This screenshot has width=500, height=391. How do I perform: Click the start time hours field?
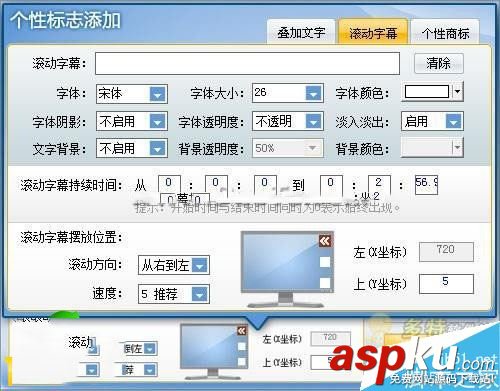[169, 184]
